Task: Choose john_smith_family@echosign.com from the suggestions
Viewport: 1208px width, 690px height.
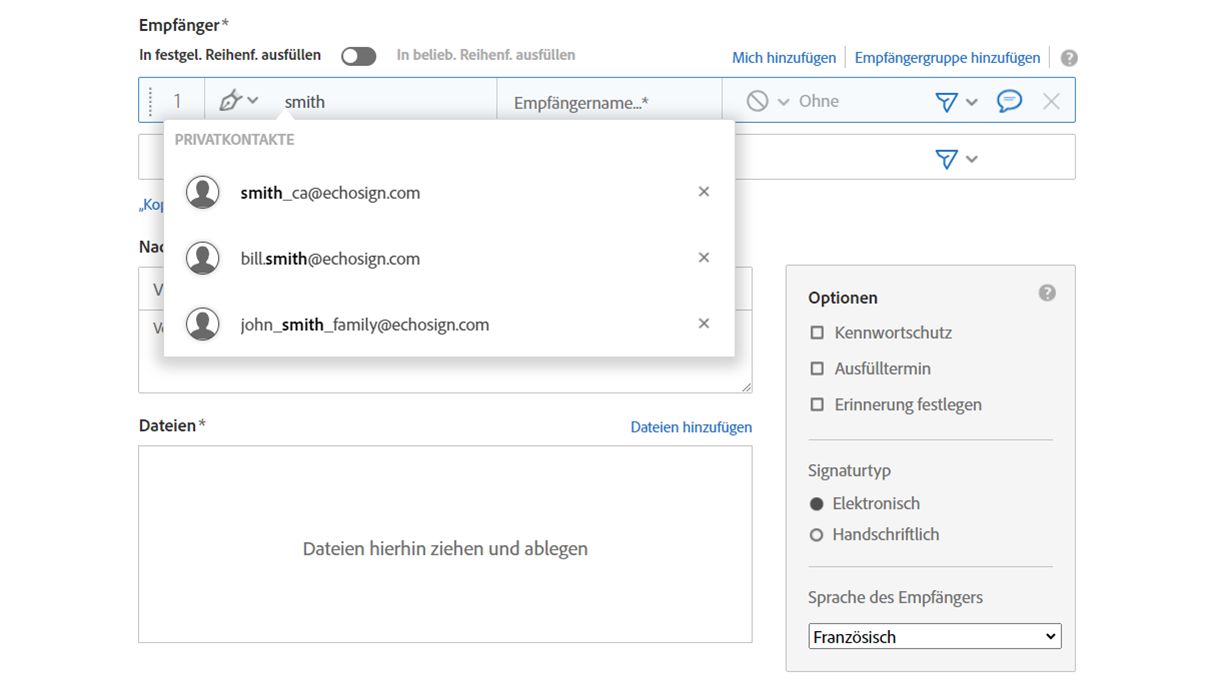Action: click(x=449, y=324)
